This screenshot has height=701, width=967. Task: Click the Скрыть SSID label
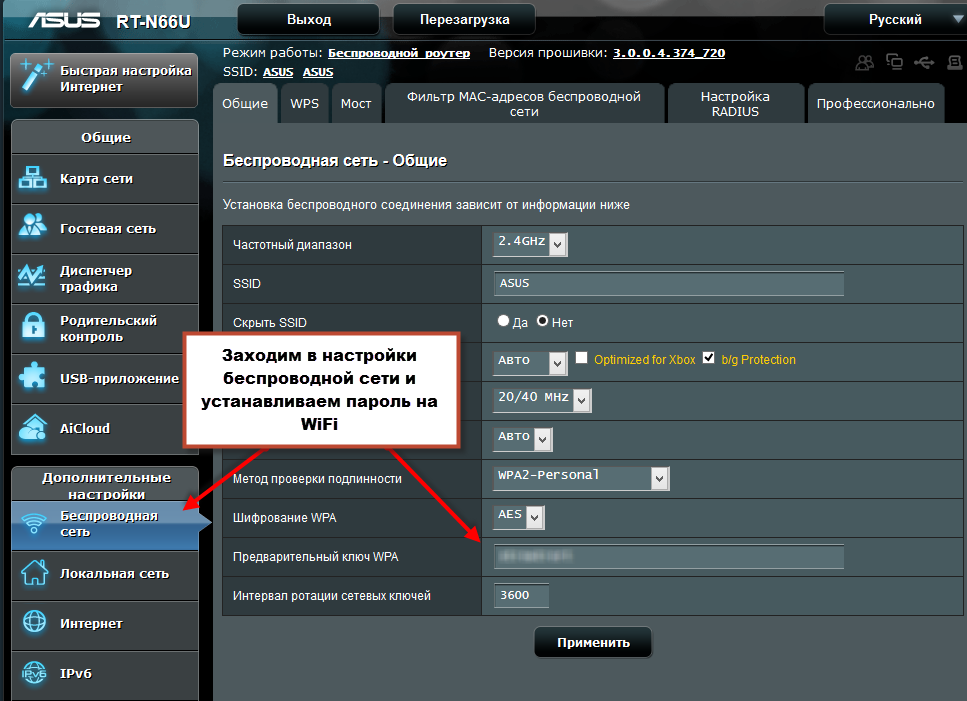[x=270, y=322]
